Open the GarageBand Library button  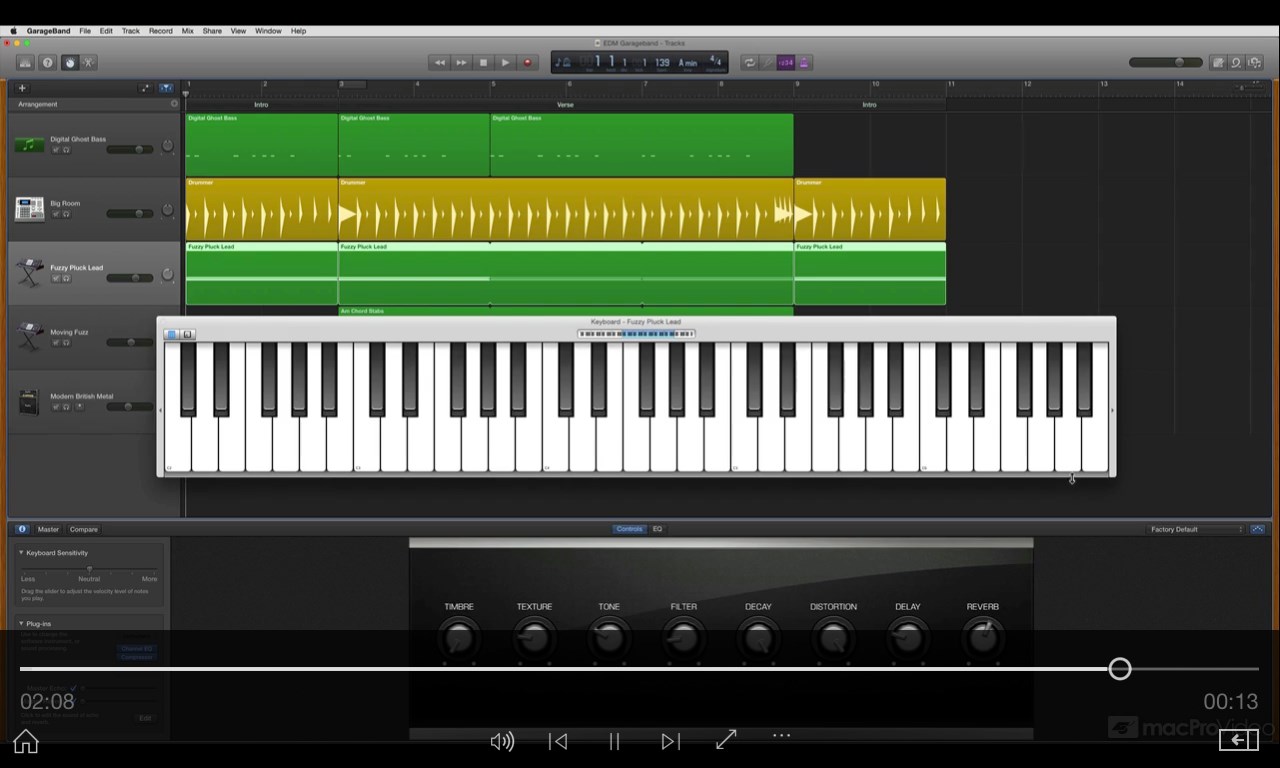tap(26, 63)
